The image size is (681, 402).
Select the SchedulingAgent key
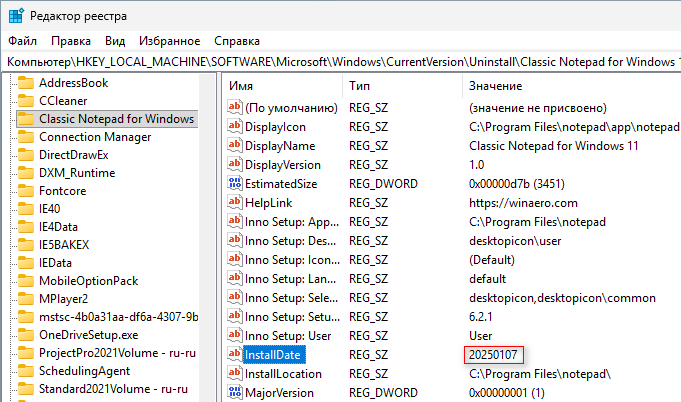(84, 371)
